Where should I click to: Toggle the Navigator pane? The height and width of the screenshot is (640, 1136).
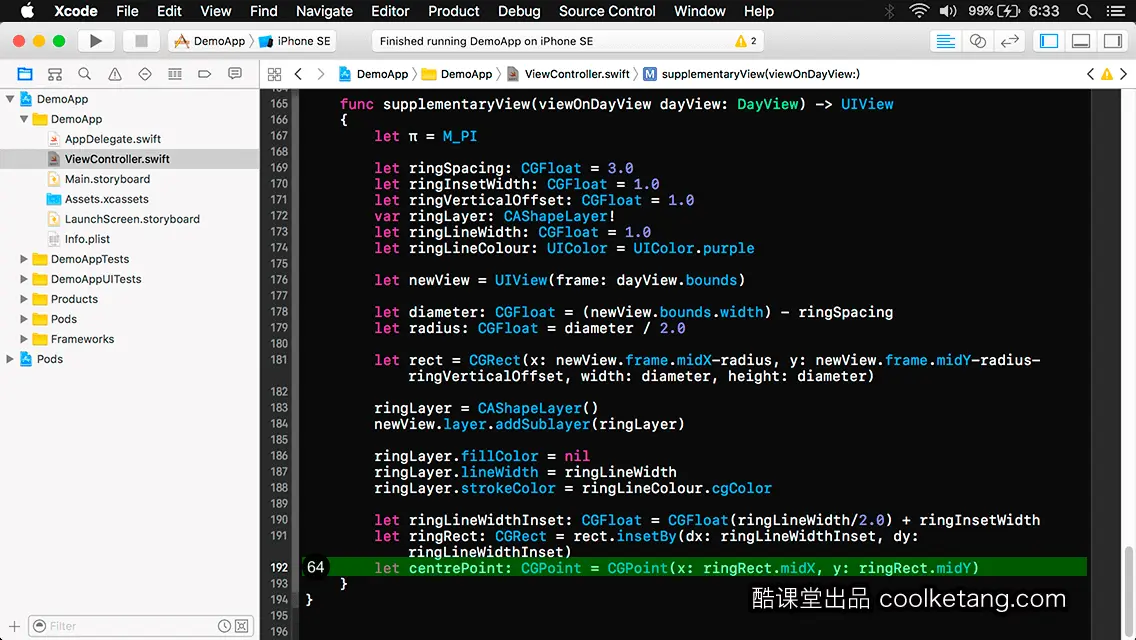click(1049, 41)
